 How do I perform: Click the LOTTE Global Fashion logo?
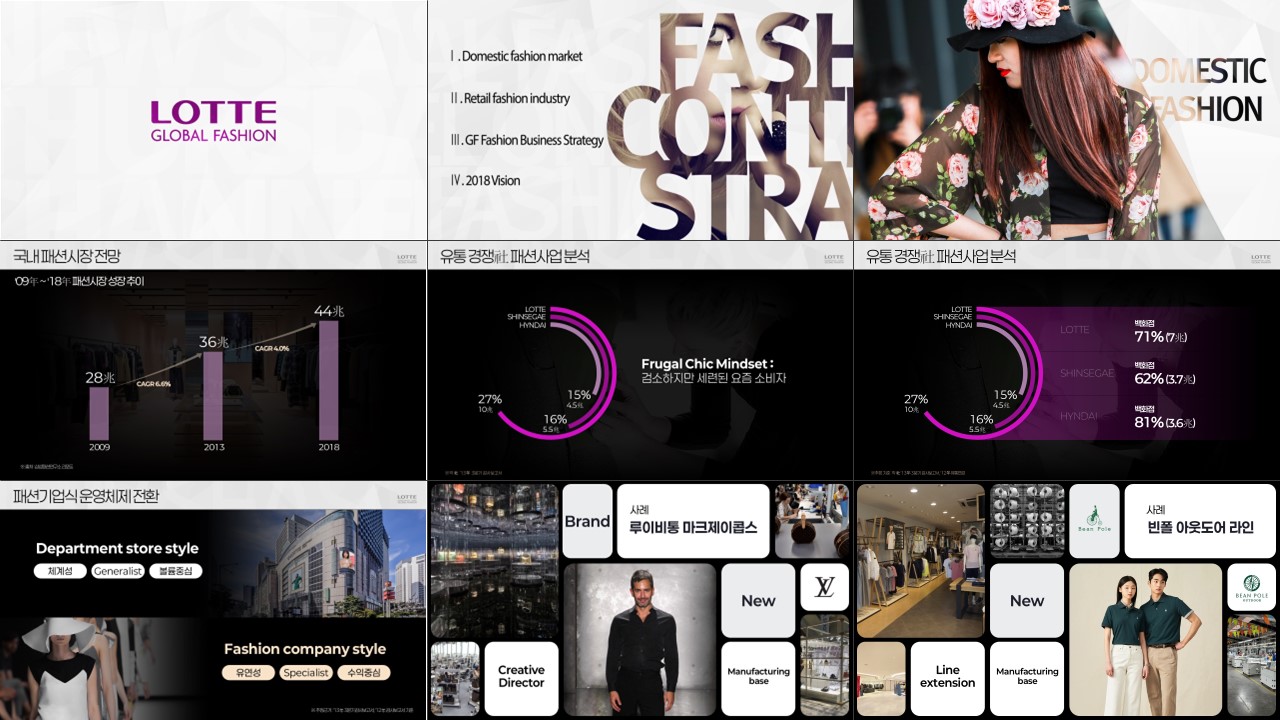point(213,121)
